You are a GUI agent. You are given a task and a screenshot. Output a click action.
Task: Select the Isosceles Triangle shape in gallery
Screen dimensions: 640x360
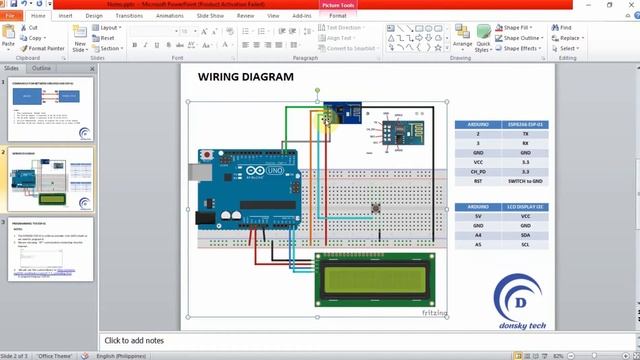click(391, 38)
